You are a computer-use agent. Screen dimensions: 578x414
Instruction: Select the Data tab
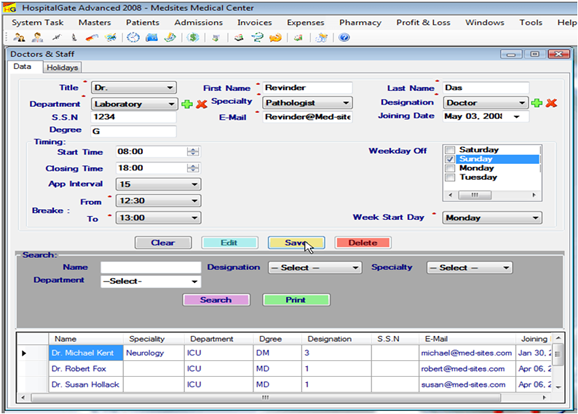22,67
